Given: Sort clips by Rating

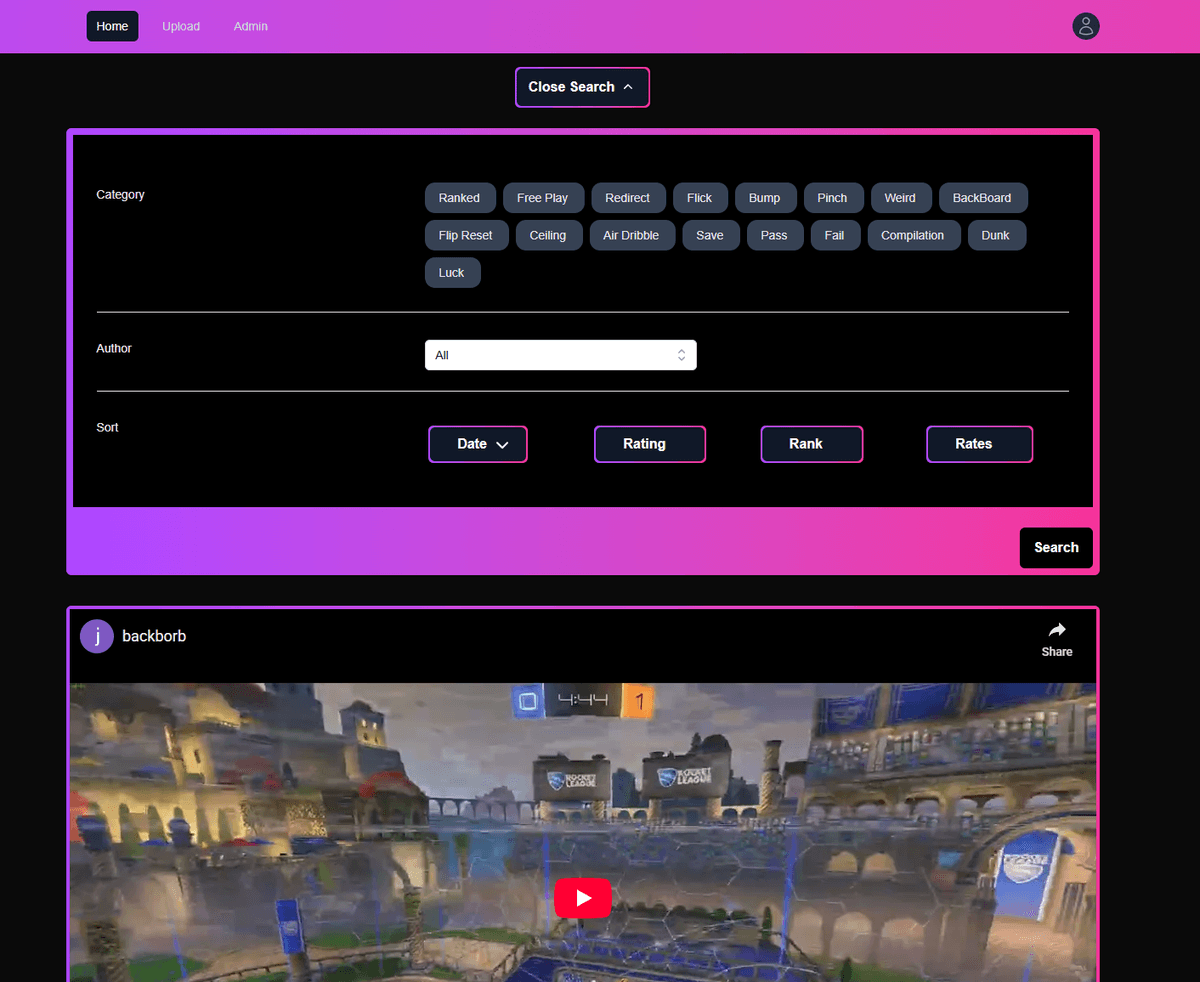Looking at the screenshot, I should pyautogui.click(x=649, y=444).
